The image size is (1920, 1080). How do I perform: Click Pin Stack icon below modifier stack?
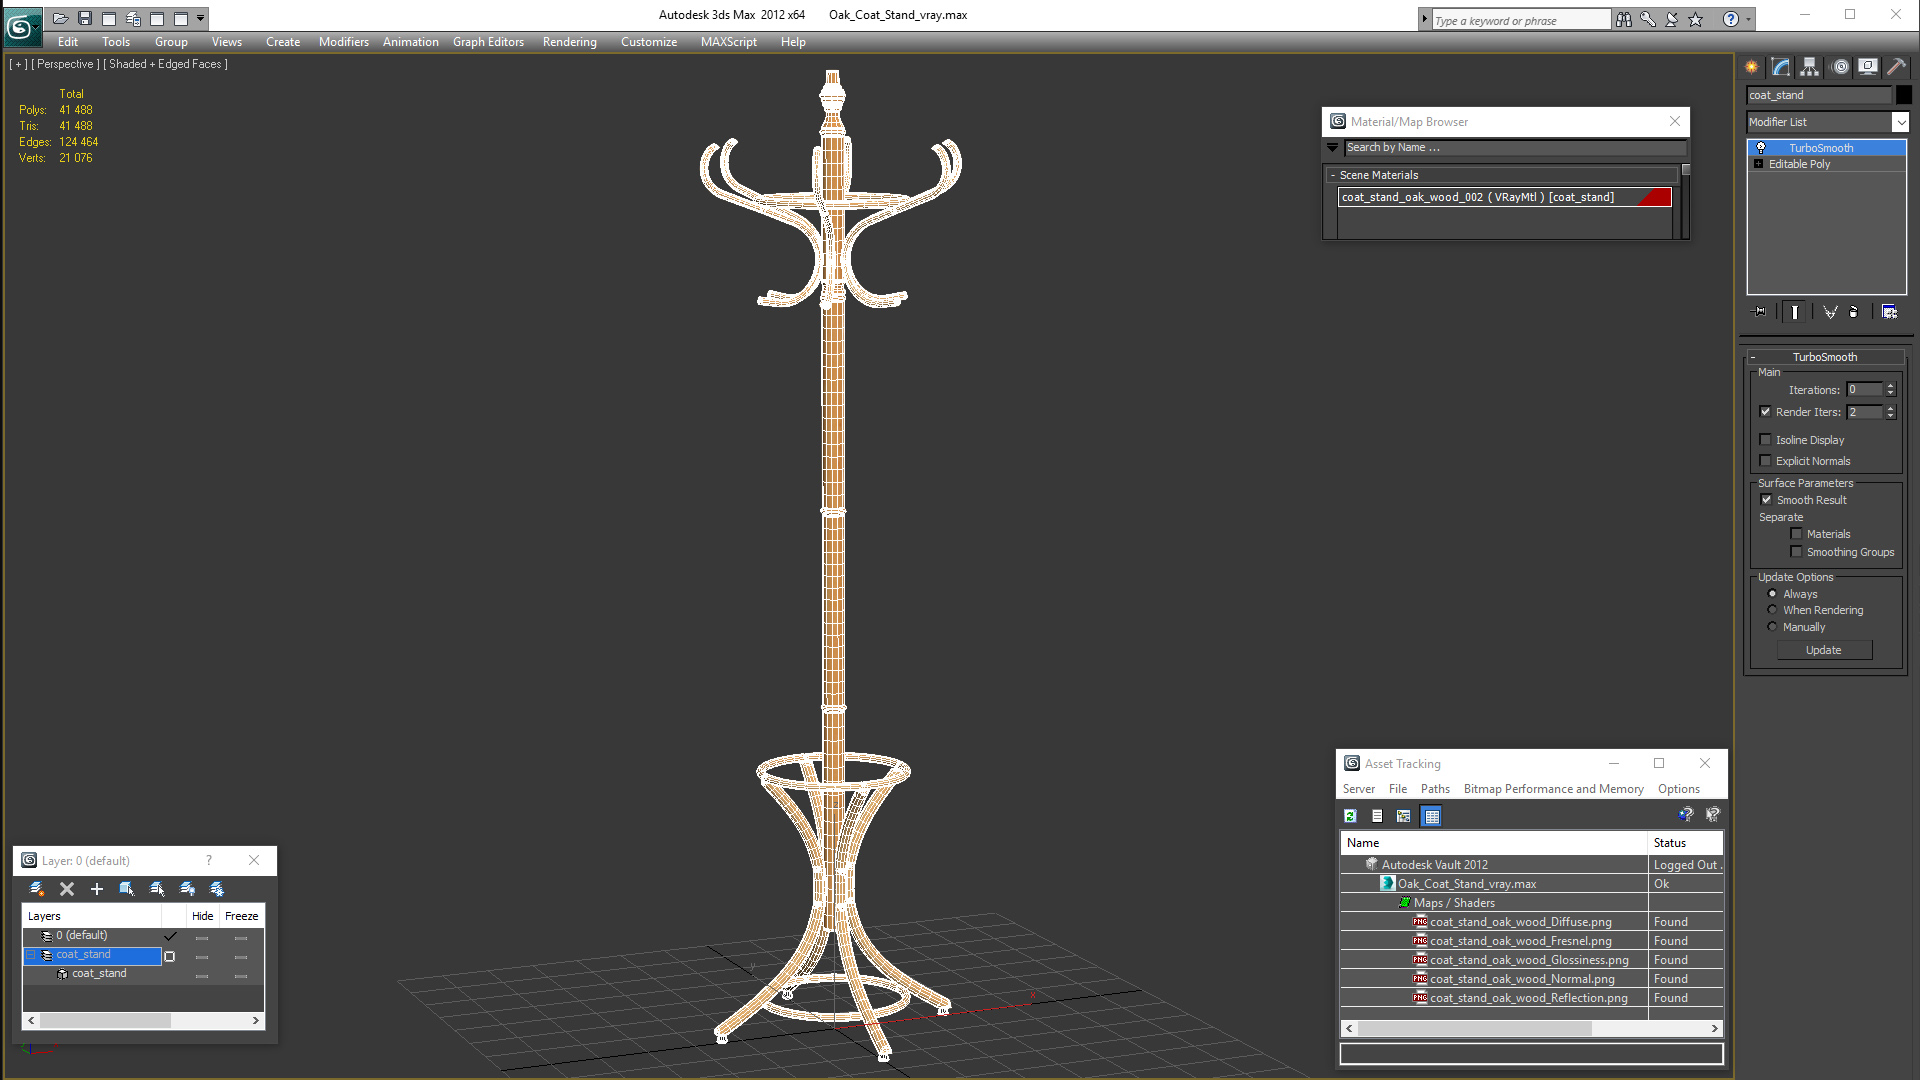1761,312
